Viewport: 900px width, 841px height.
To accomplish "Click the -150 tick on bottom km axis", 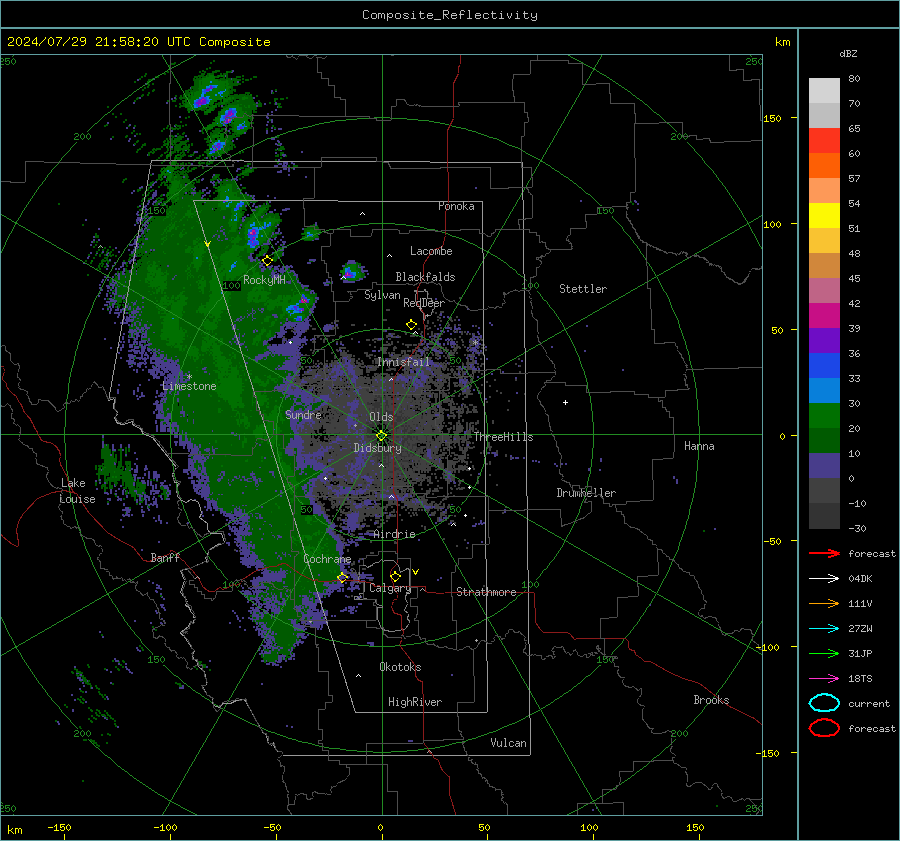I will click(59, 828).
